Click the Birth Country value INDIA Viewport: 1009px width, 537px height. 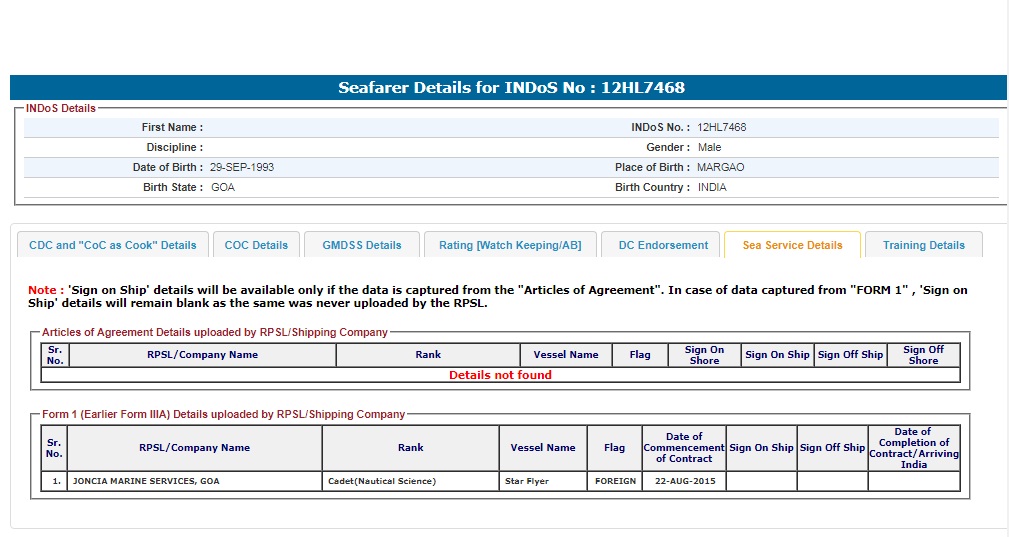[x=712, y=188]
